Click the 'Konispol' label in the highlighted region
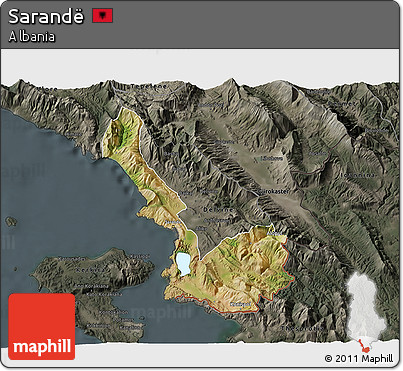The height and width of the screenshot is (371, 403). [240, 304]
